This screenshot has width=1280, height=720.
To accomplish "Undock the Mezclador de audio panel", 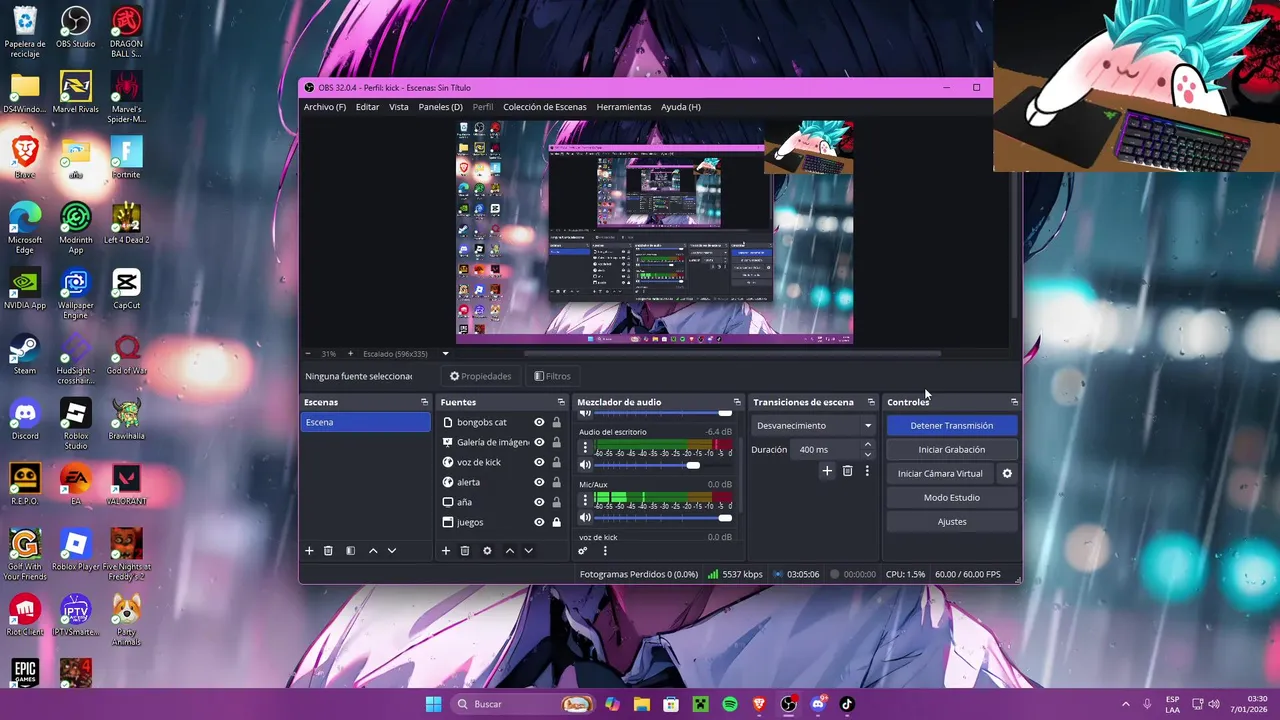I will (737, 402).
